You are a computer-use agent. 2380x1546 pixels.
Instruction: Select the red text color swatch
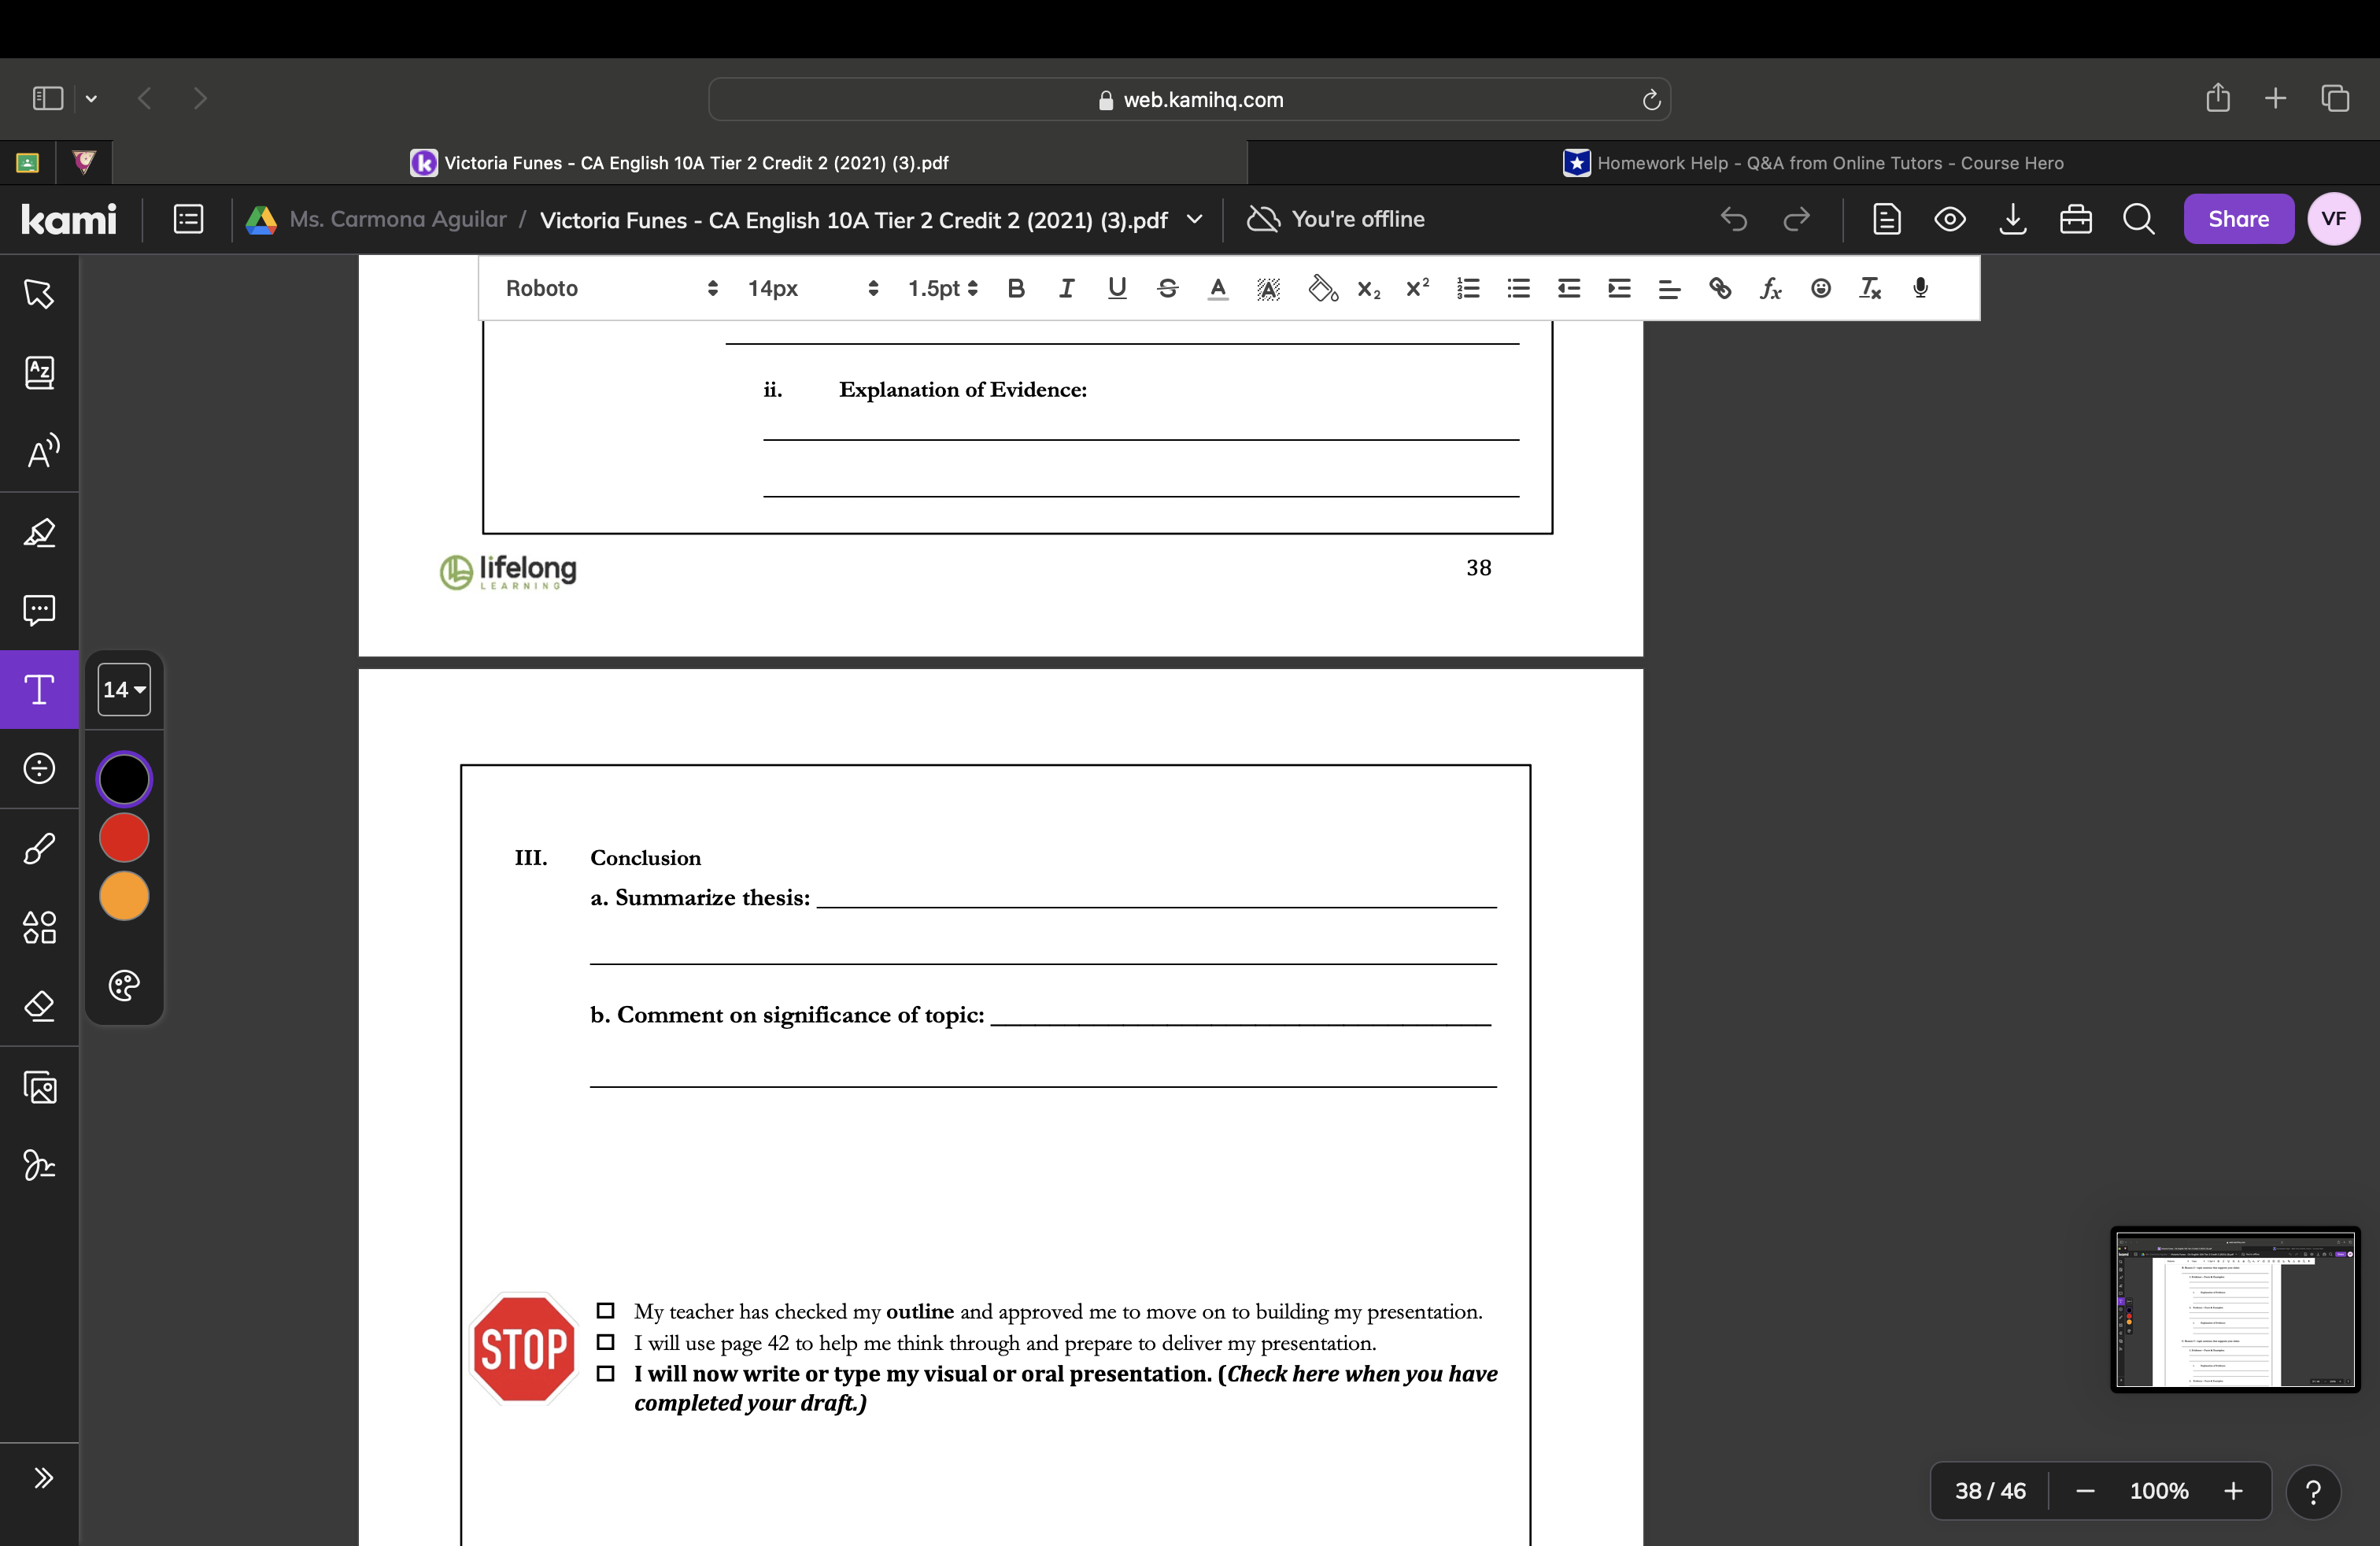(x=123, y=838)
